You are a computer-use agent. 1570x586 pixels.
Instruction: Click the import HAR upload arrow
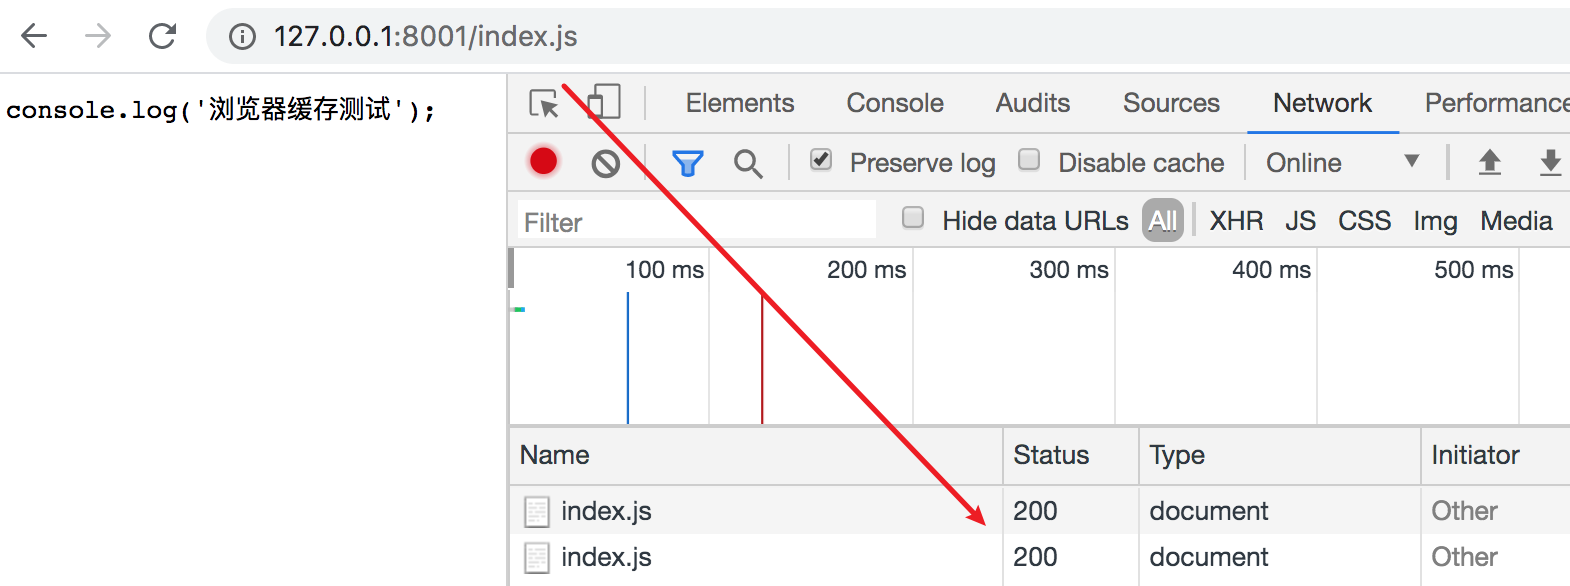click(1490, 162)
